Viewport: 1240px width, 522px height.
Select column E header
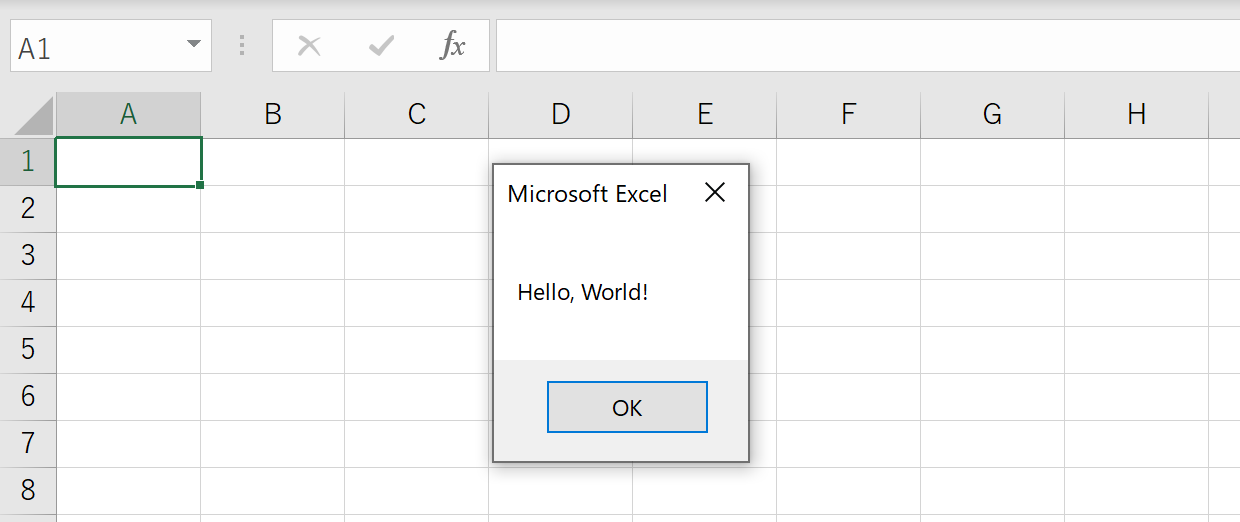[x=704, y=115]
